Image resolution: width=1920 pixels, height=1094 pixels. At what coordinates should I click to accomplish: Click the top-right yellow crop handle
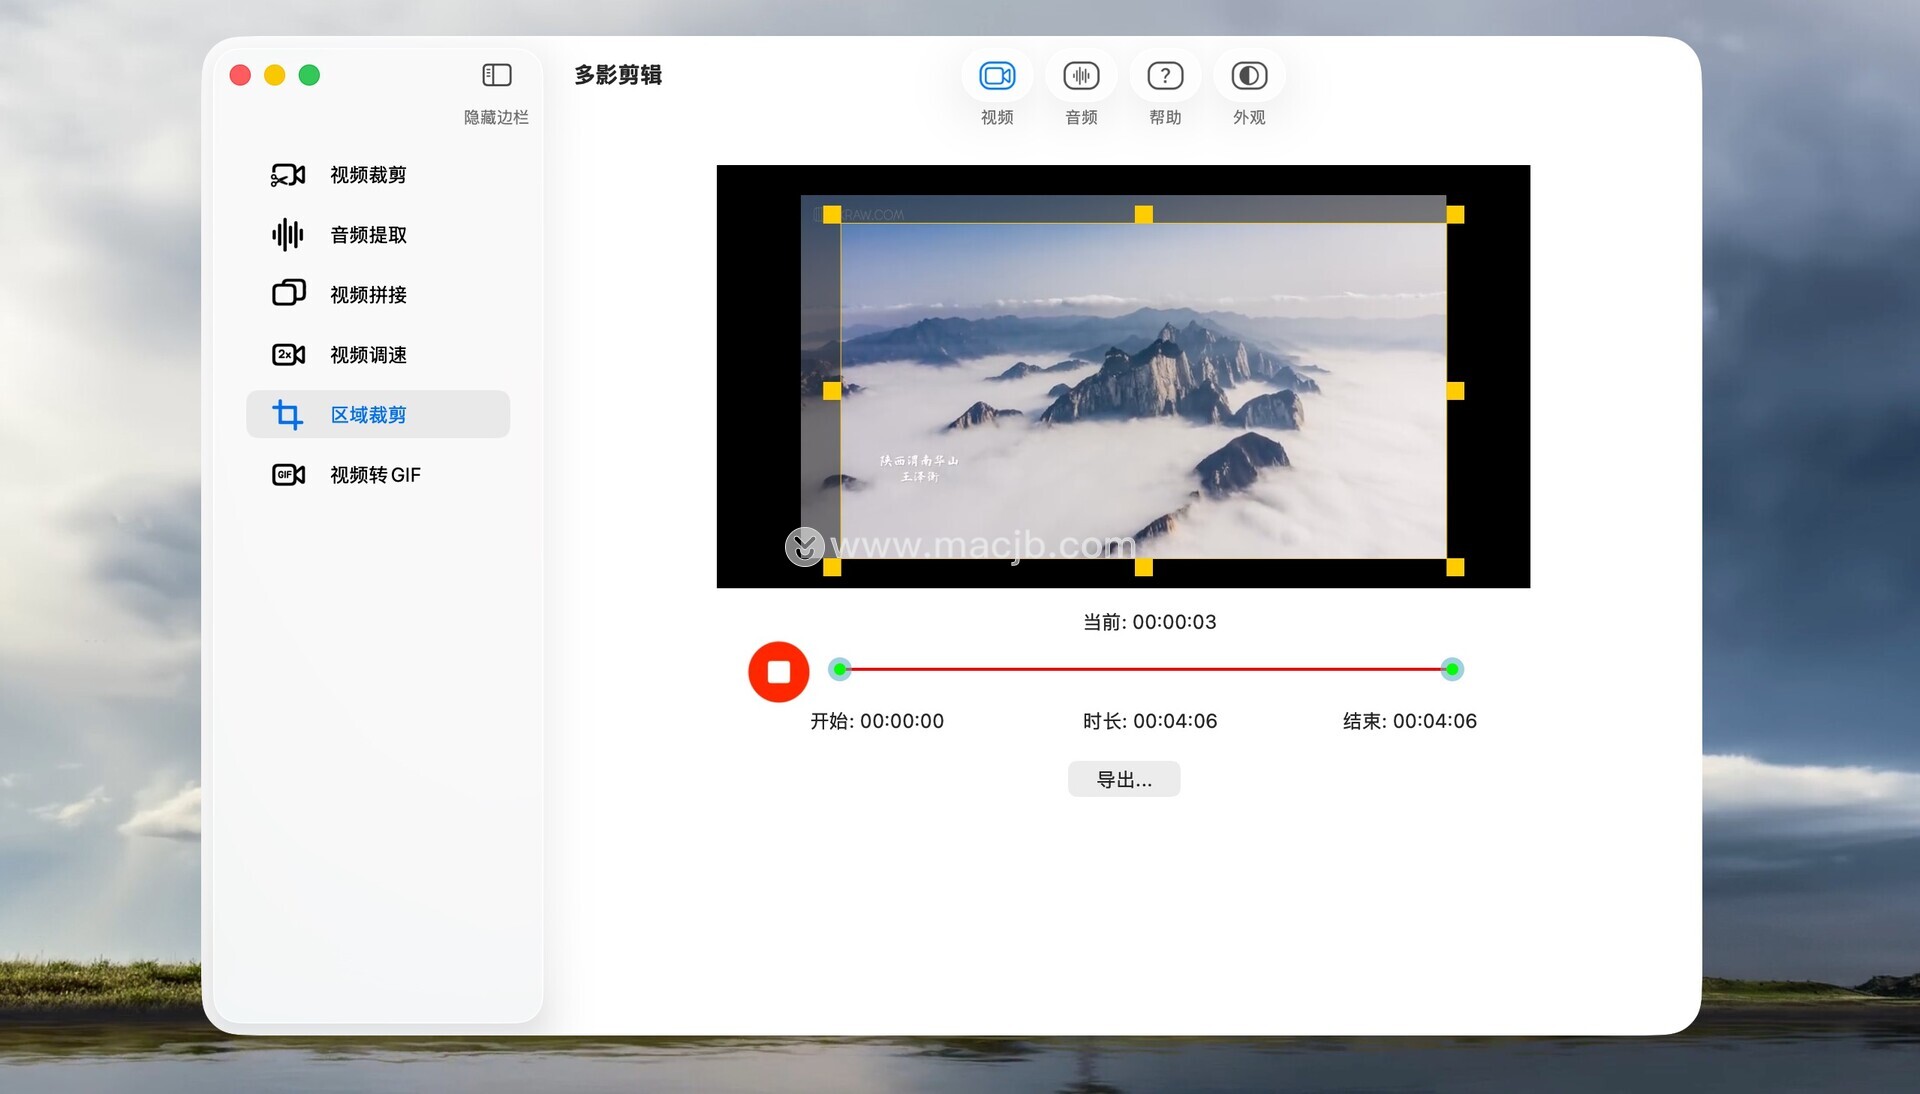1455,215
